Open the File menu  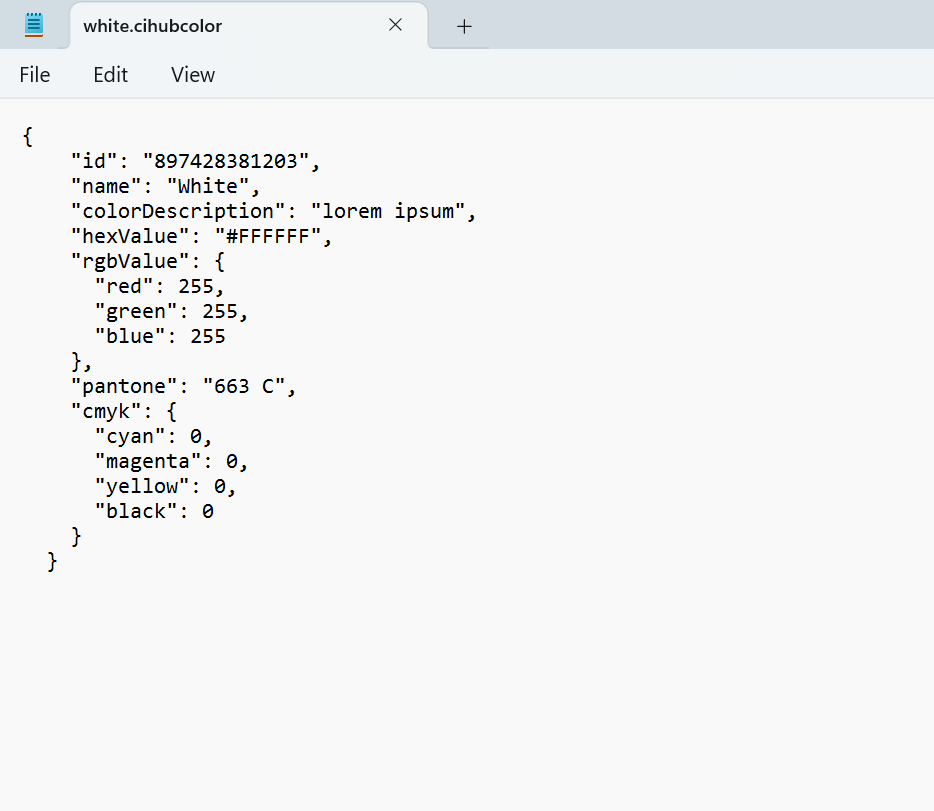click(x=35, y=75)
